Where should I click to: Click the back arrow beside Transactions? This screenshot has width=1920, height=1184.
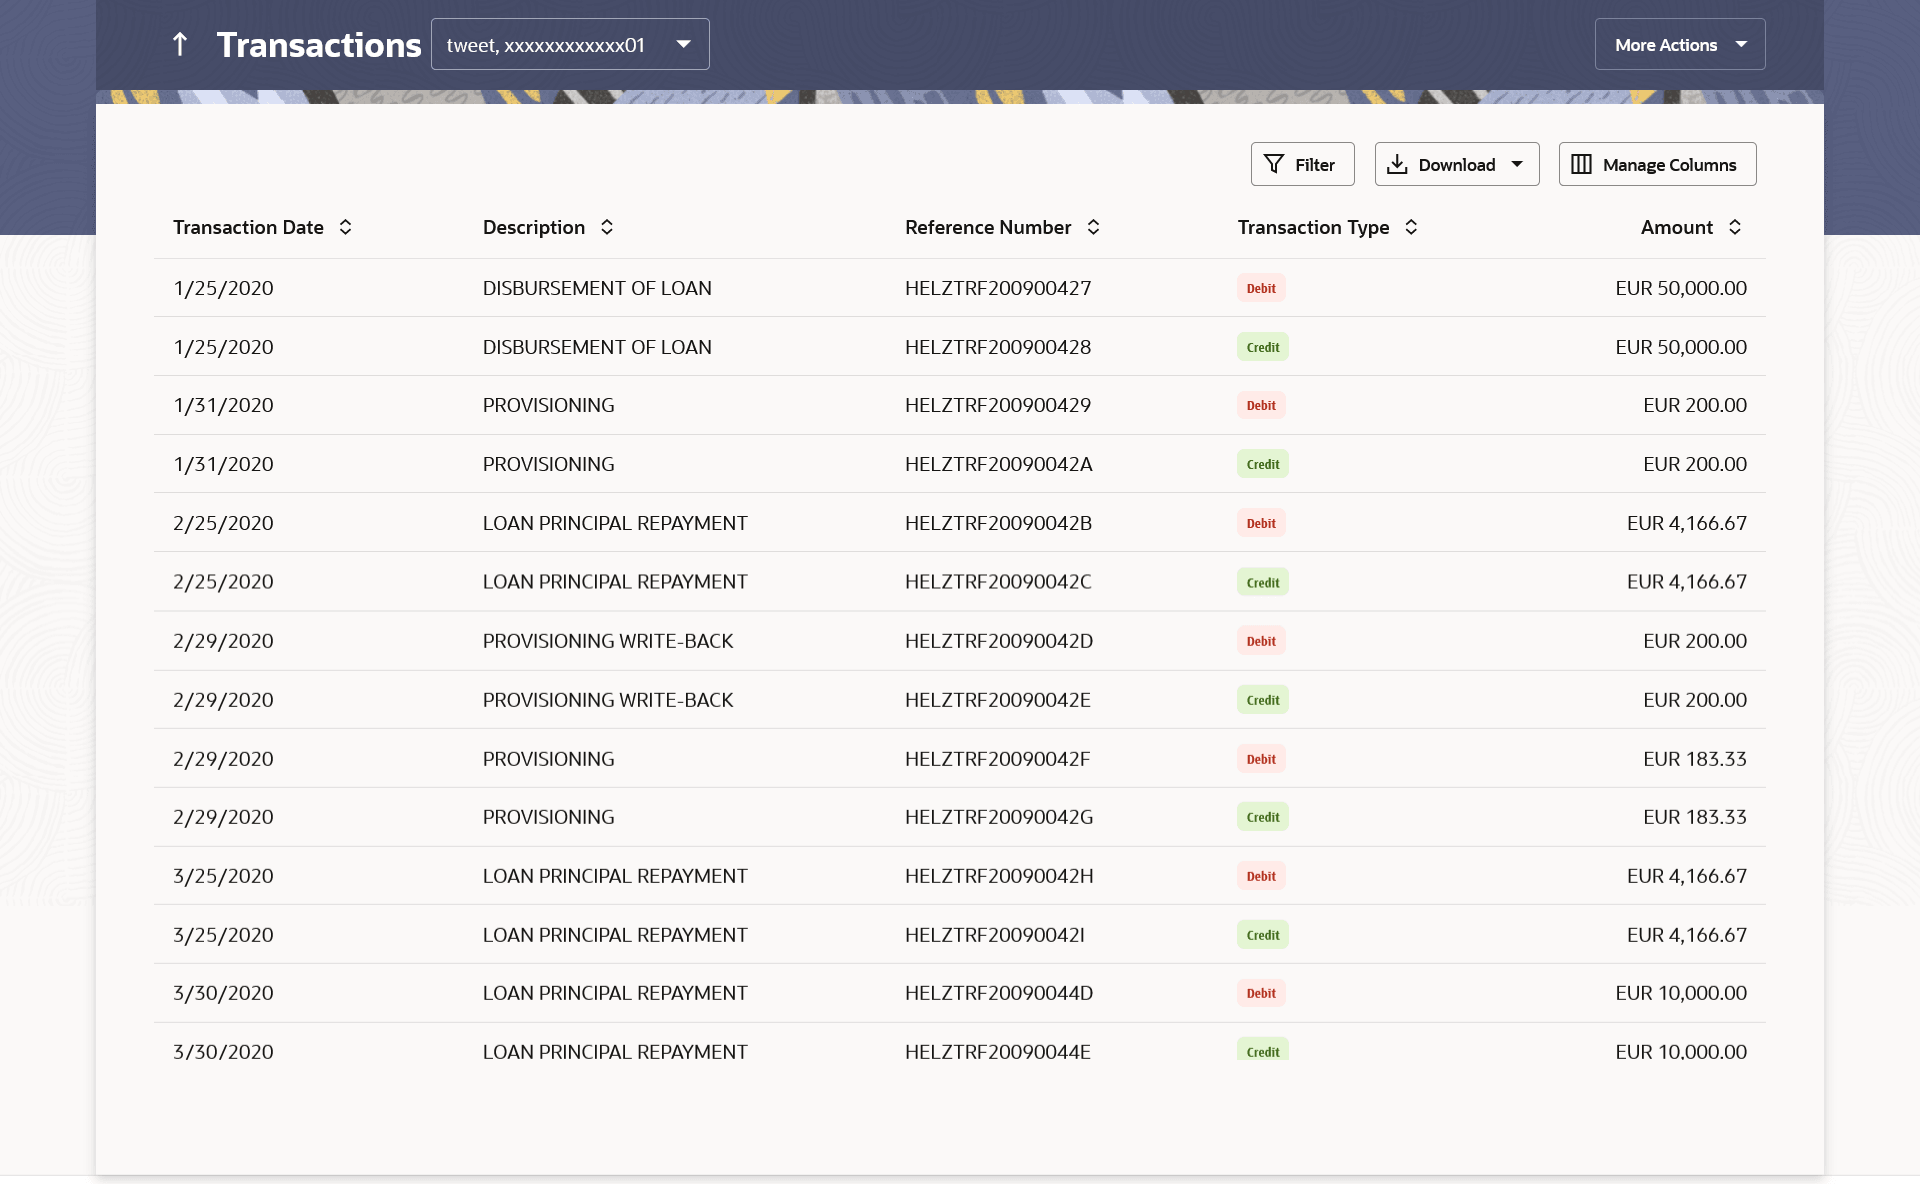click(x=180, y=44)
